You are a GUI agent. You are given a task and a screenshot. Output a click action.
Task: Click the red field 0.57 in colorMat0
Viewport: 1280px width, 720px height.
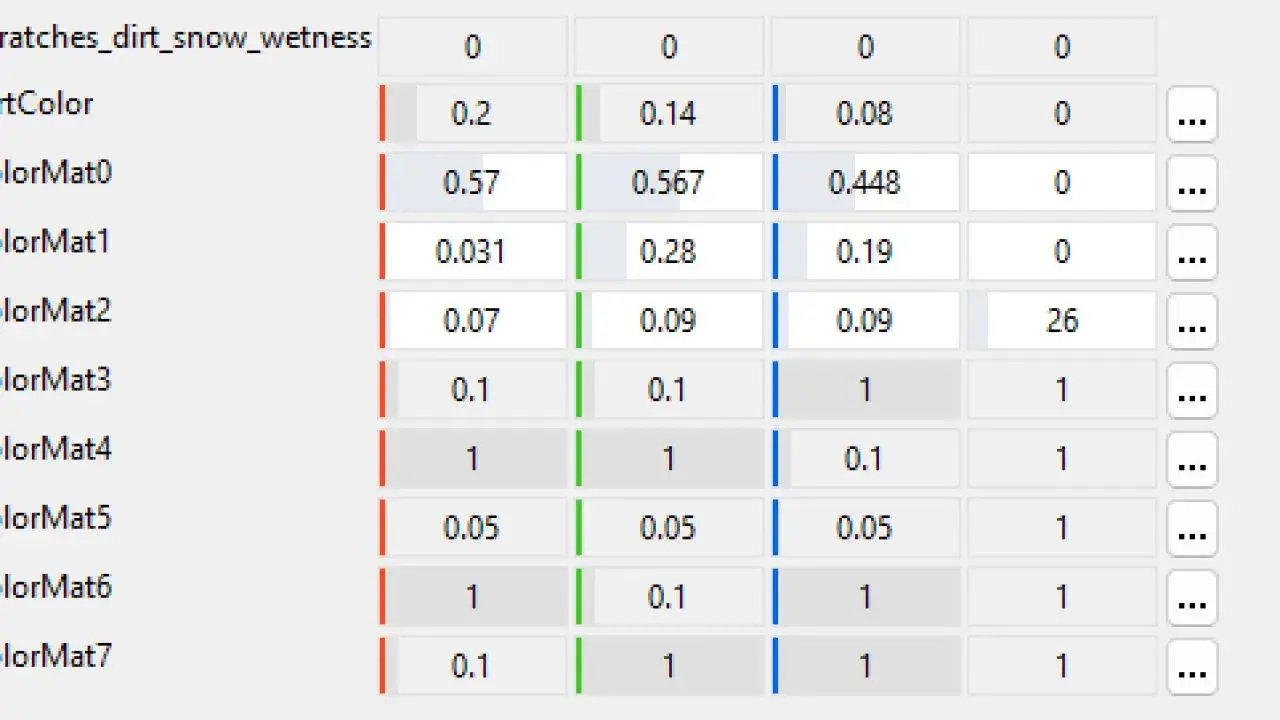[472, 183]
